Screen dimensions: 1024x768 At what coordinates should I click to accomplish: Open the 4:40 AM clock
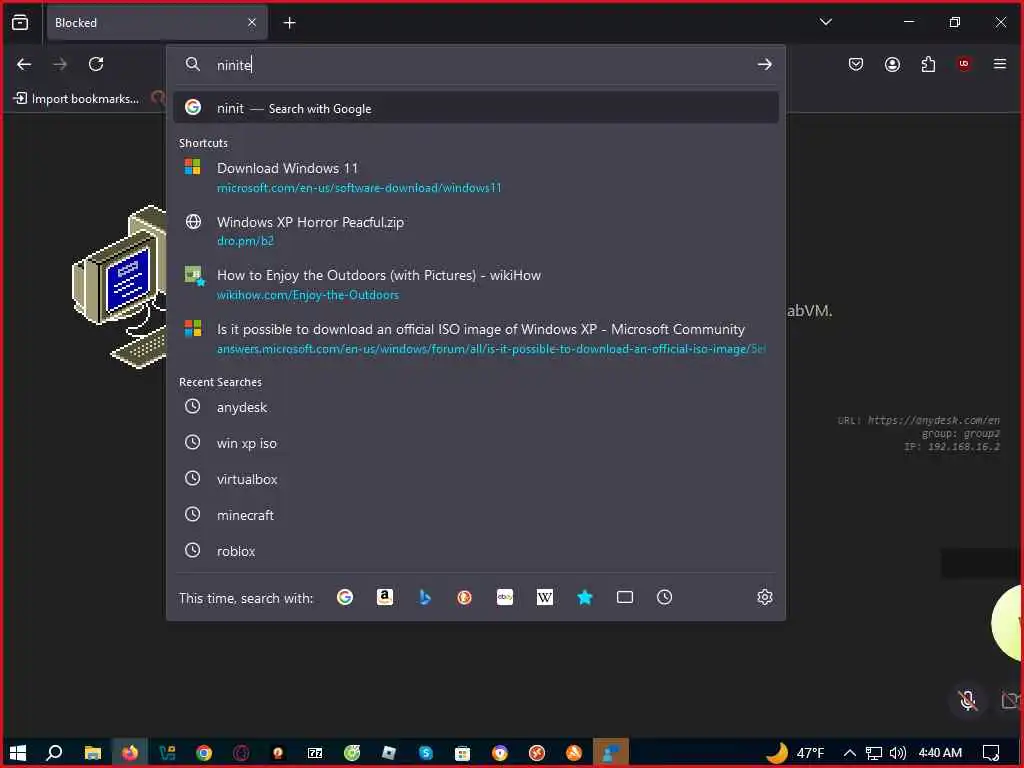click(x=940, y=753)
